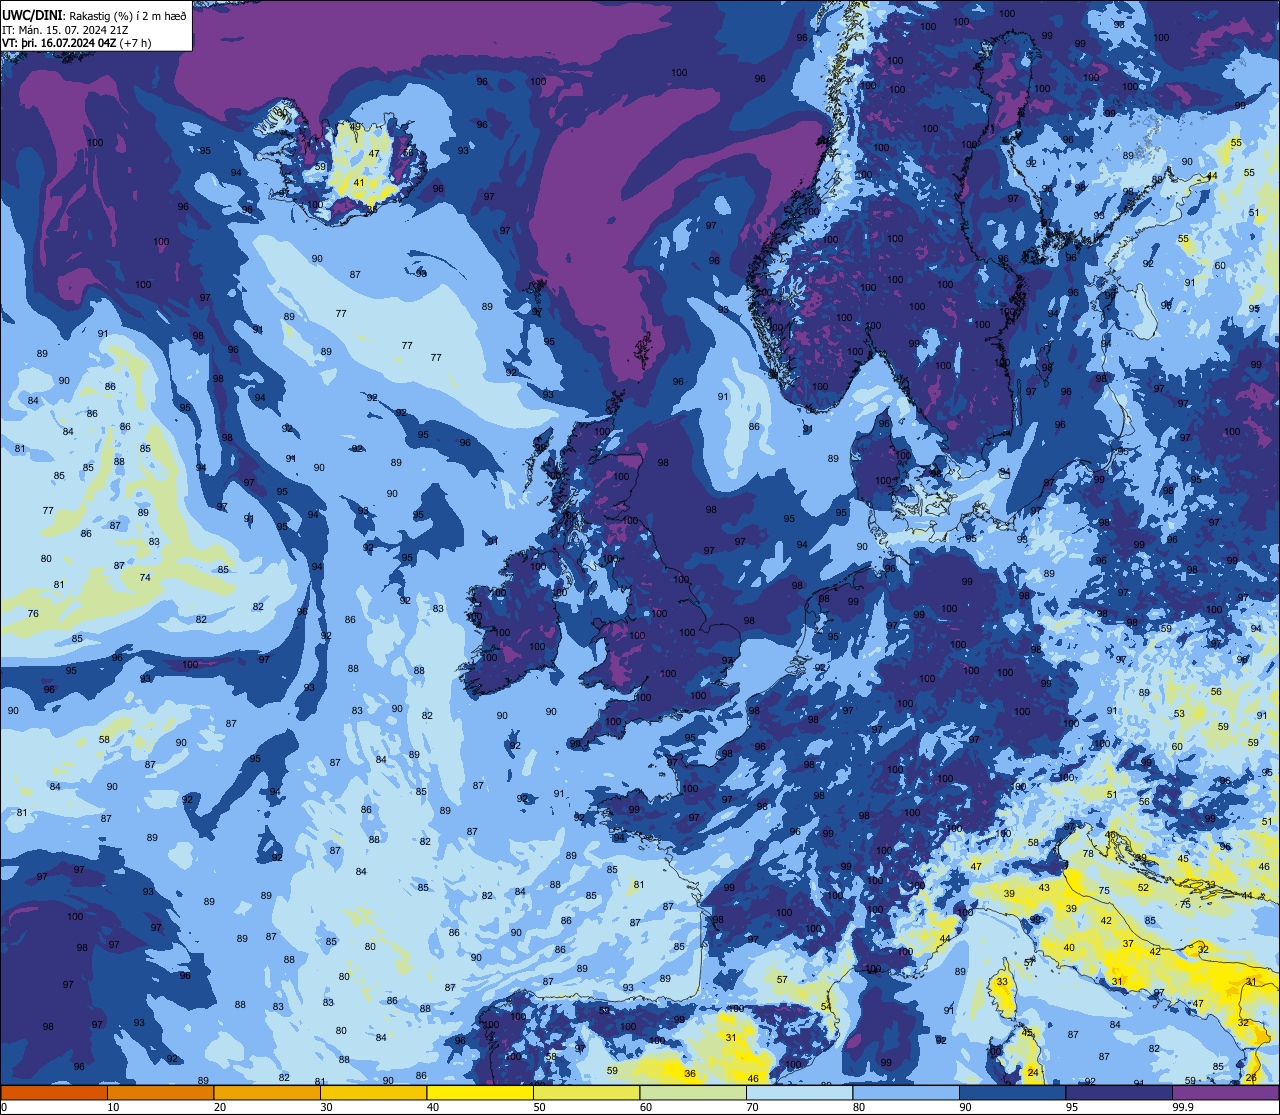Click the '24' humidity value over Sardinia

click(1034, 1073)
